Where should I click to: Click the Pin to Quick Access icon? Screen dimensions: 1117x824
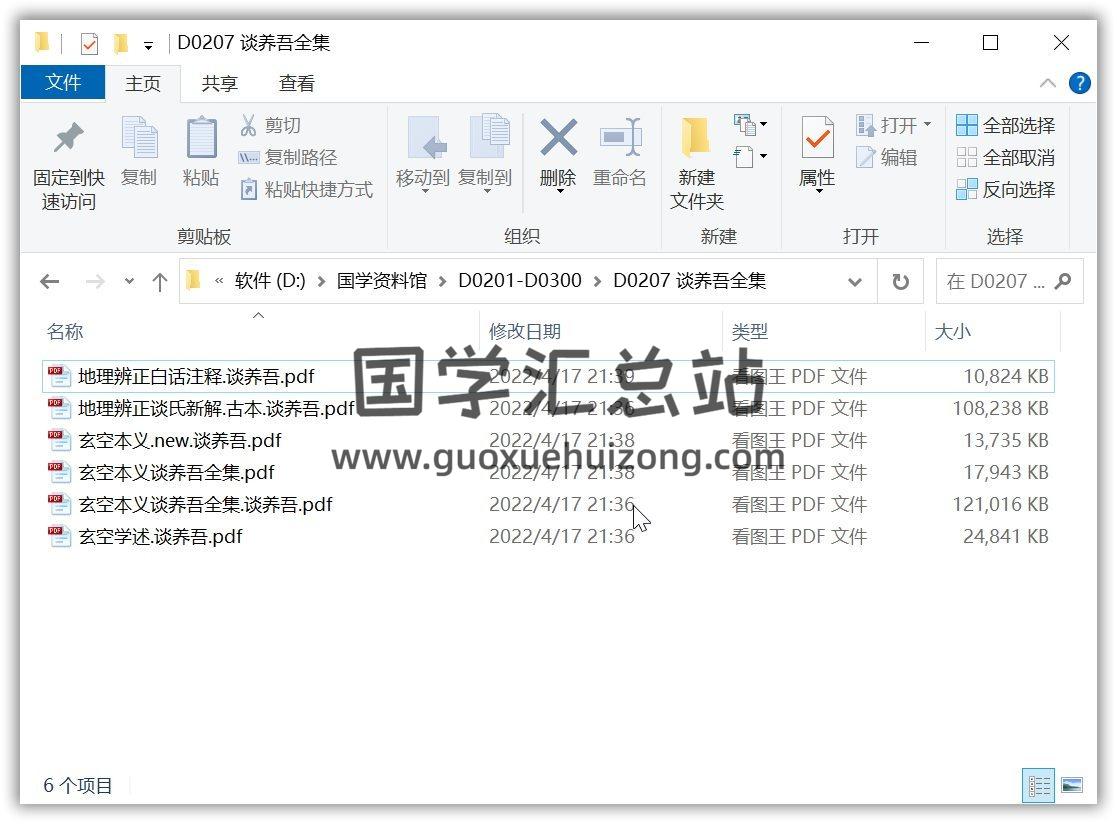coord(69,138)
